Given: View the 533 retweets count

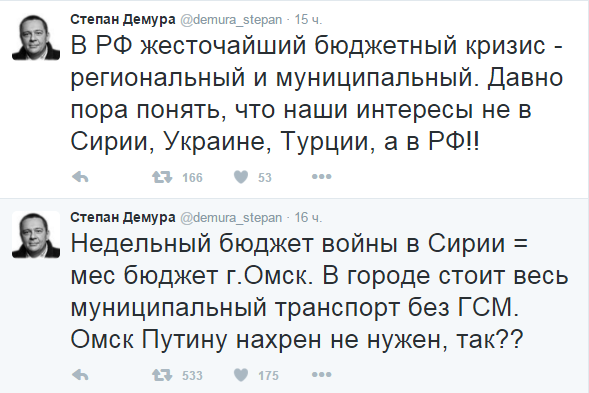Looking at the screenshot, I should tap(192, 375).
